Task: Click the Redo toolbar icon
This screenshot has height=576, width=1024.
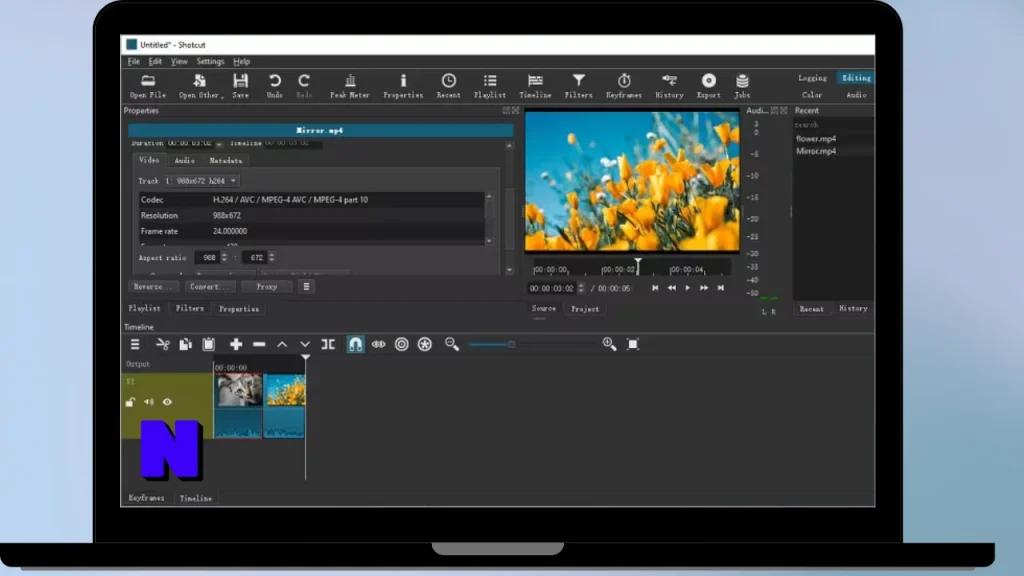Action: point(304,86)
